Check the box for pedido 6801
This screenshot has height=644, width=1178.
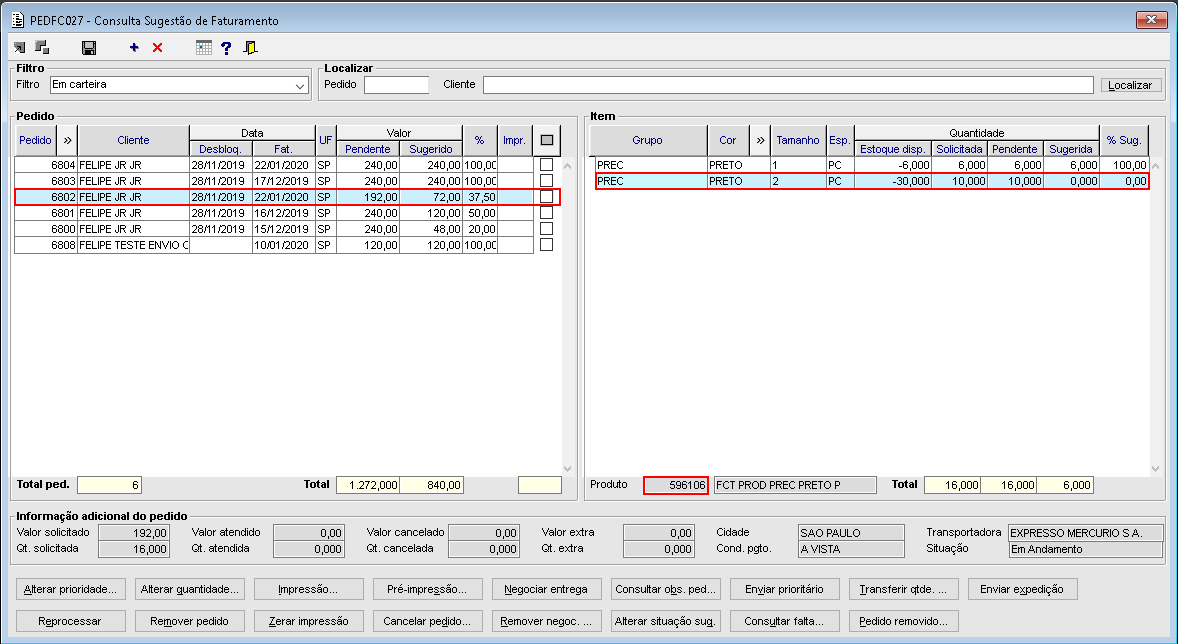pos(547,213)
